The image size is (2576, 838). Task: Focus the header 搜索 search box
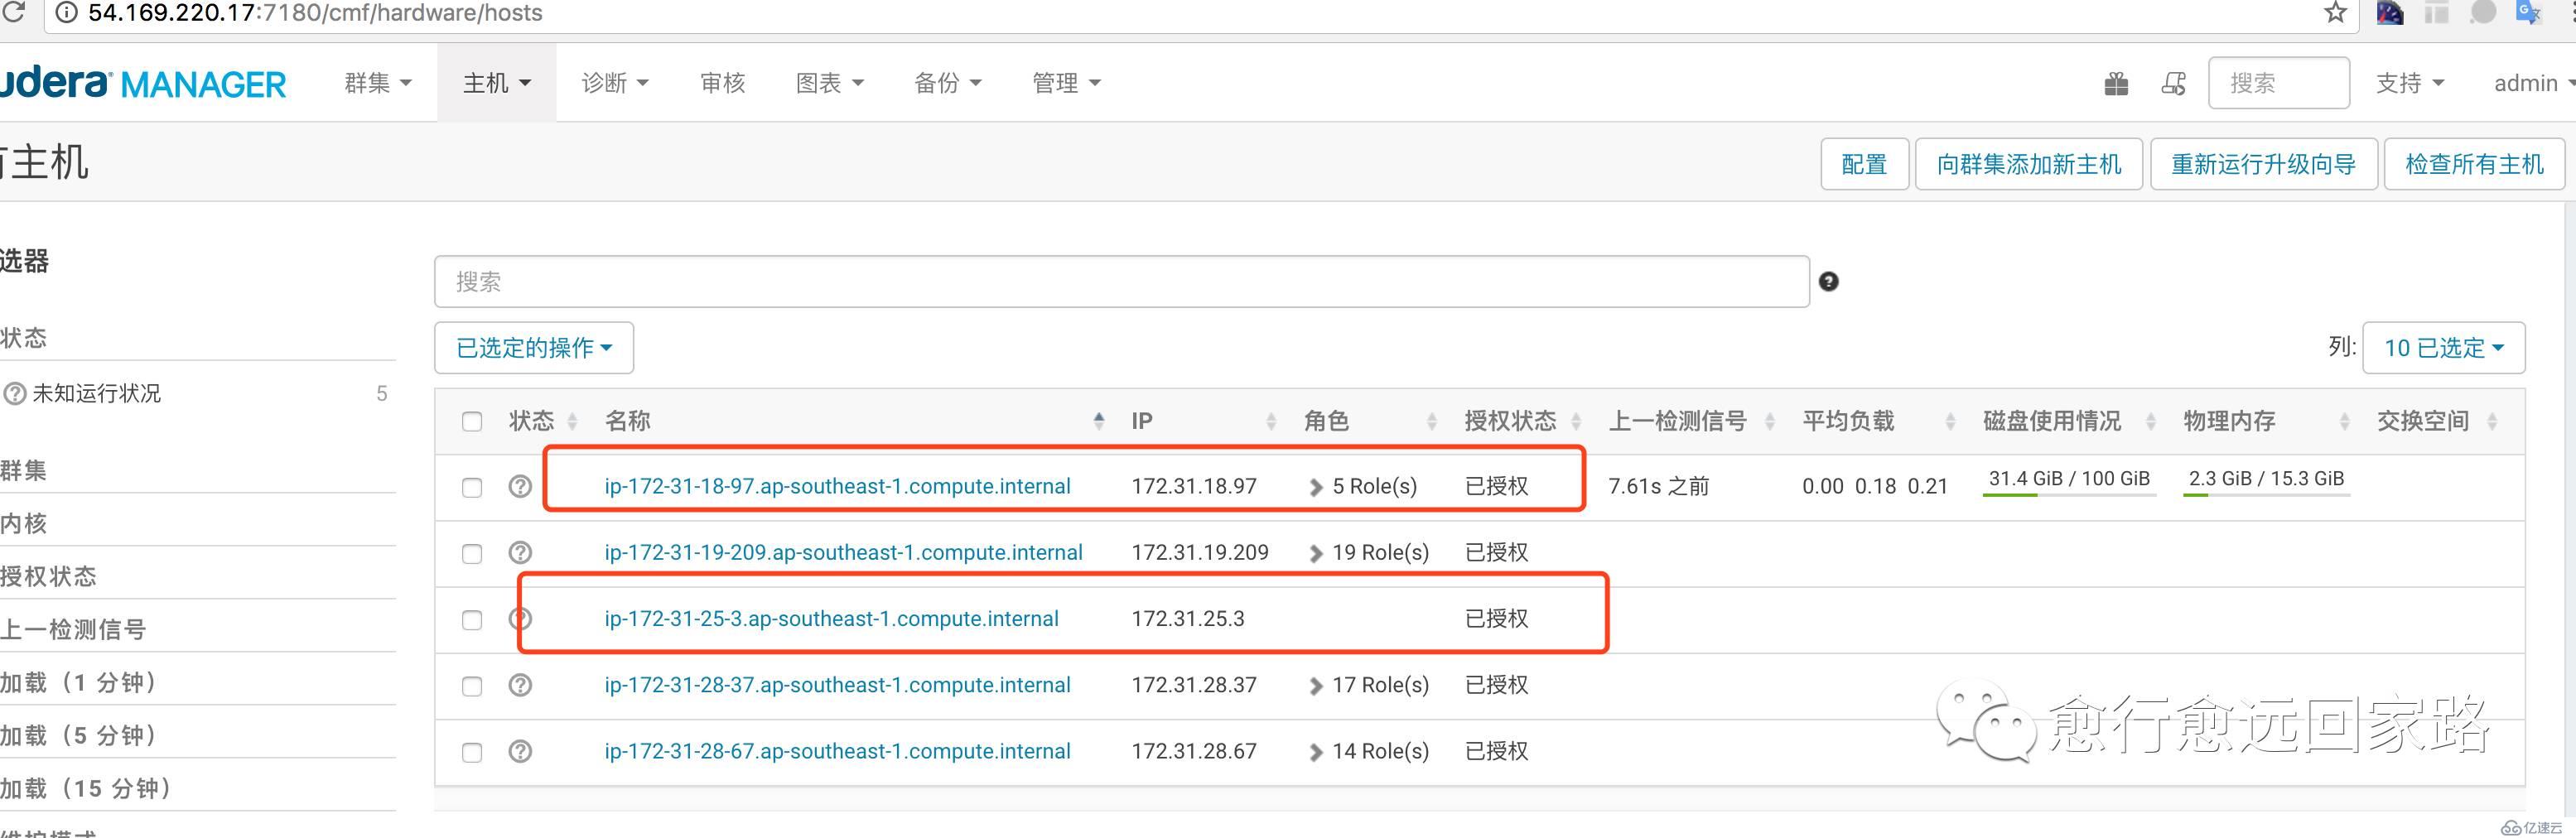pyautogui.click(x=2278, y=83)
